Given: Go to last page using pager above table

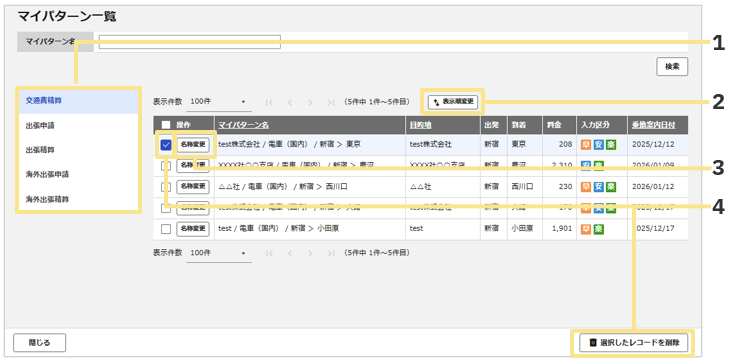Looking at the screenshot, I should (331, 102).
